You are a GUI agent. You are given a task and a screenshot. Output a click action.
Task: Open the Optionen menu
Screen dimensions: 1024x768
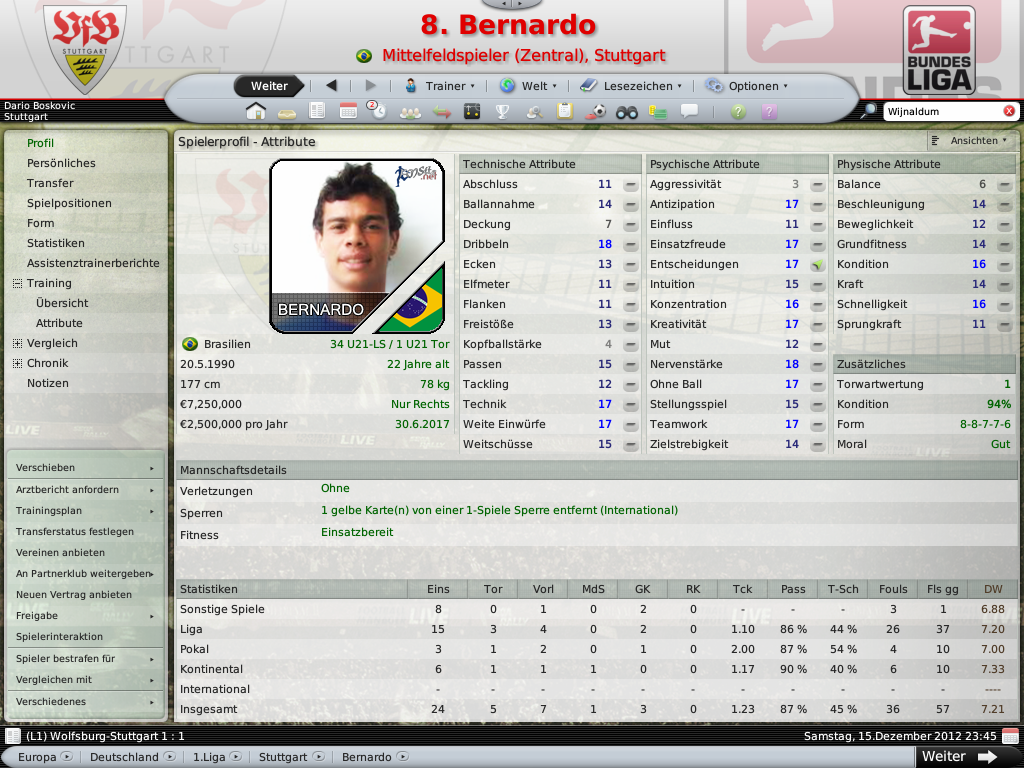point(747,86)
